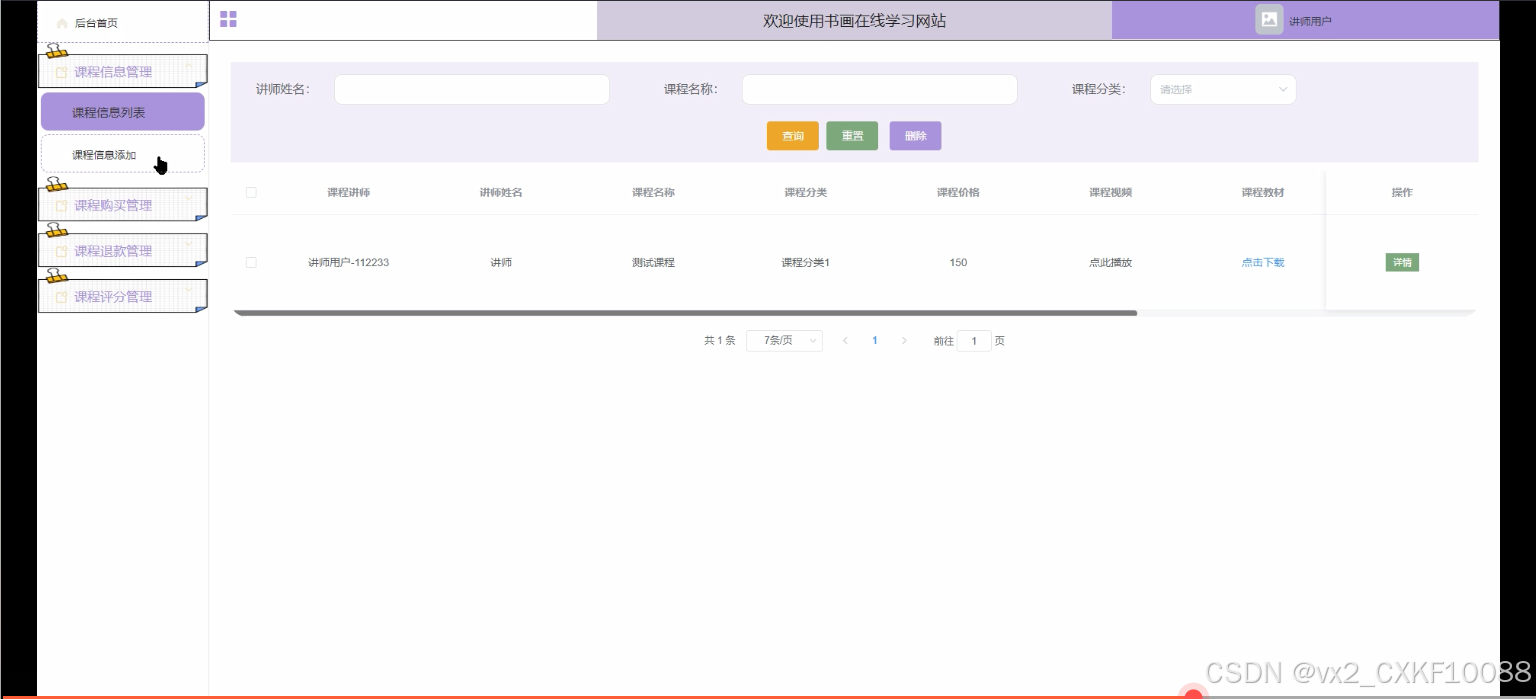Go to next page arrow in pagination
Image resolution: width=1536 pixels, height=699 pixels.
pos(904,341)
